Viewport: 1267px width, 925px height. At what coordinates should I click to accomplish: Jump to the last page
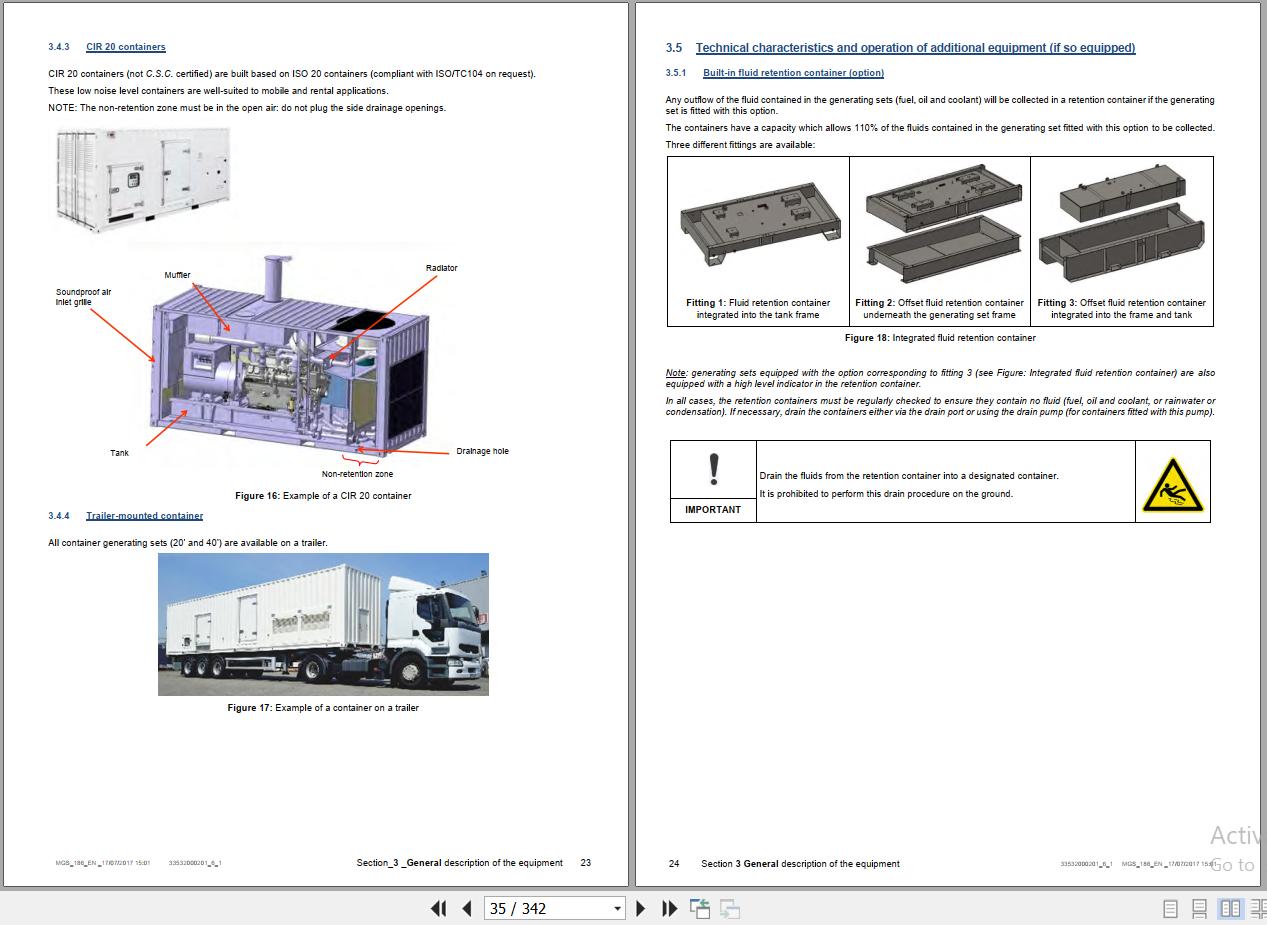[668, 908]
